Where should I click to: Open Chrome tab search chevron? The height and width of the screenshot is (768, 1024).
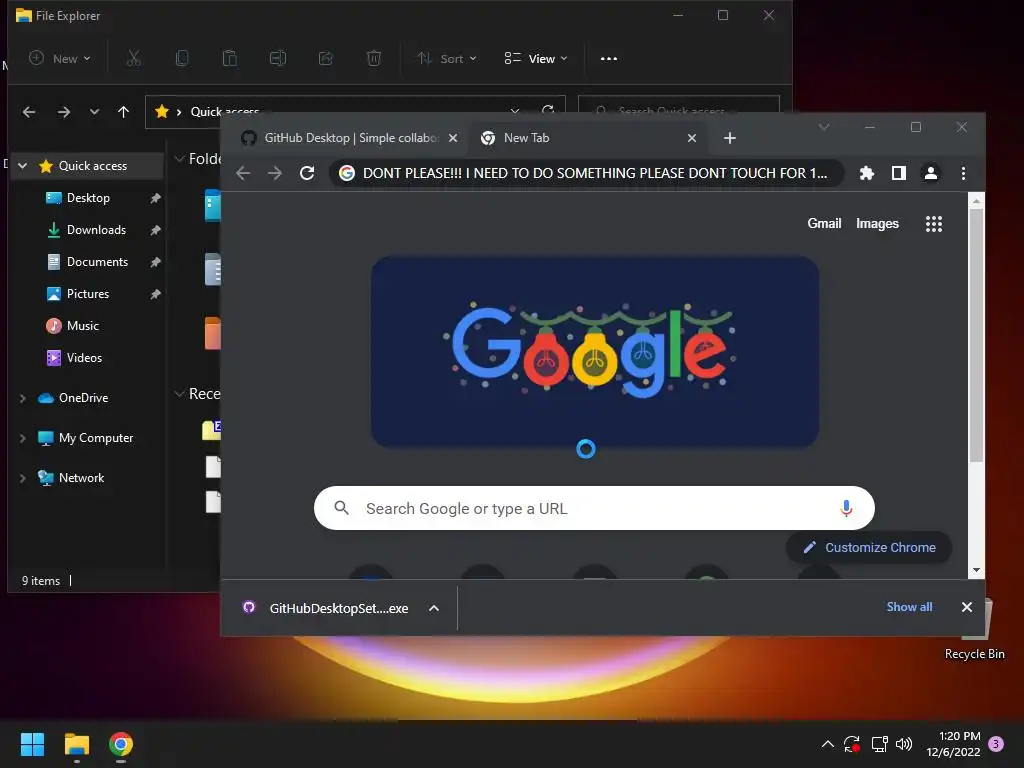point(824,127)
